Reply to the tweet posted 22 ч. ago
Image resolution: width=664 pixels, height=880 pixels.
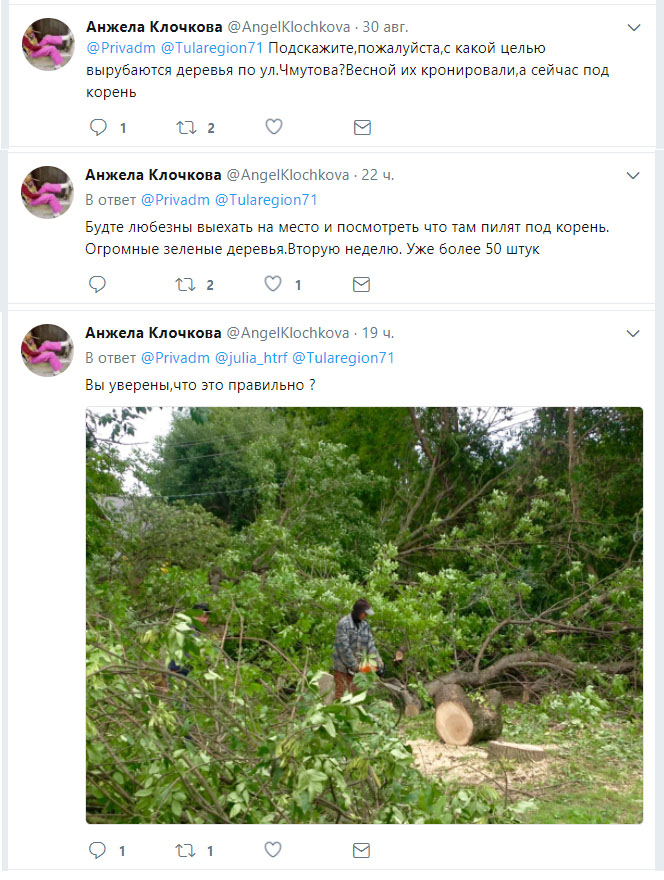(x=98, y=285)
